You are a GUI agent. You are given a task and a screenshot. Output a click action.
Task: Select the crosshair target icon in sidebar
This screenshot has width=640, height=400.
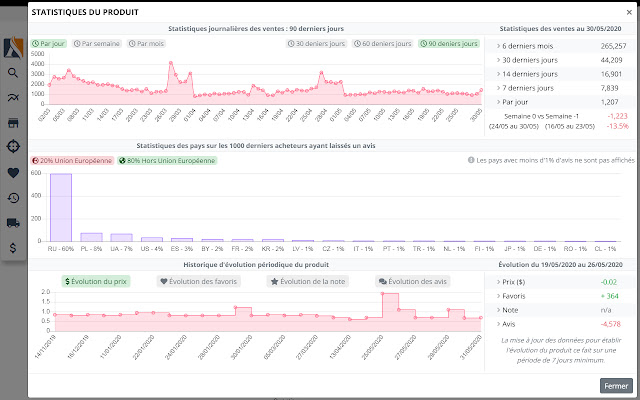coord(14,147)
